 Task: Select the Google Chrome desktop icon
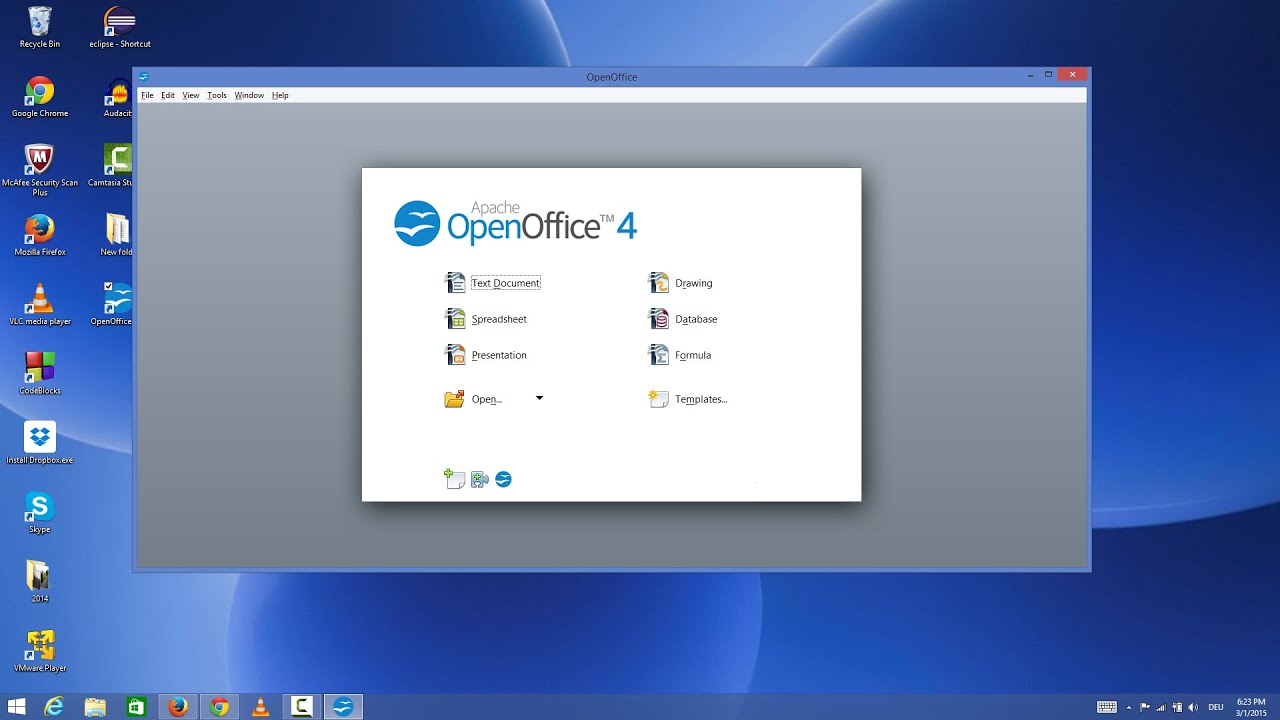(x=40, y=97)
